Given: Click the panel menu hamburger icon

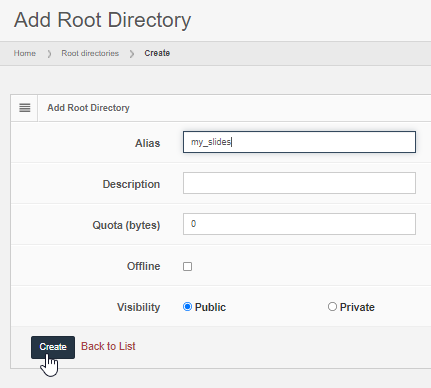Looking at the screenshot, I should (x=25, y=108).
